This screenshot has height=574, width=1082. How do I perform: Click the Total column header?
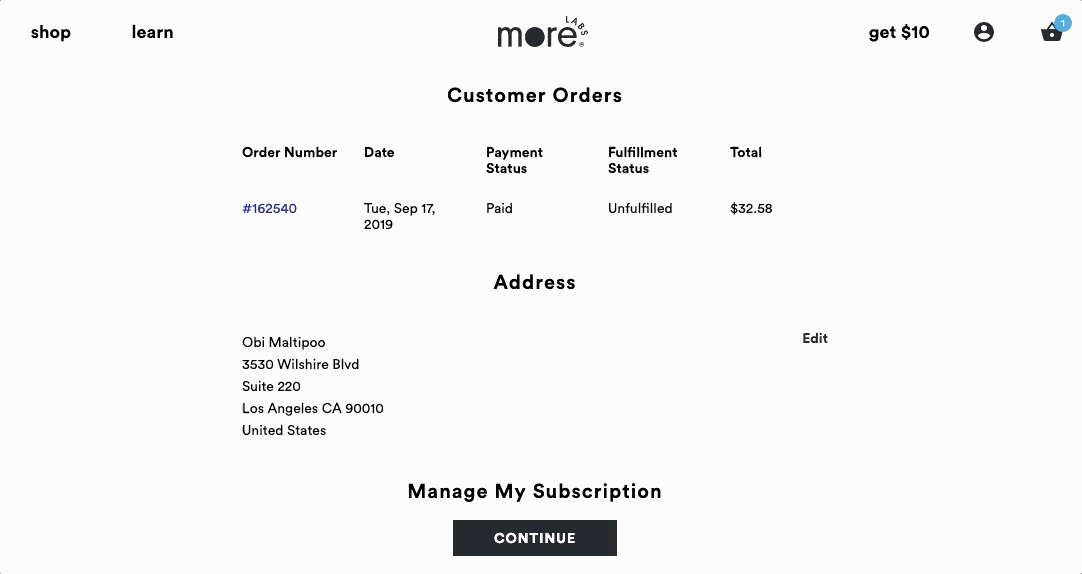pyautogui.click(x=746, y=153)
